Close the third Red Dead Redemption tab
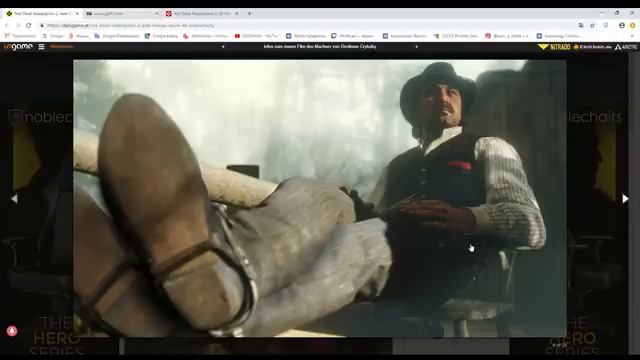This screenshot has height=360, width=640. tap(237, 13)
